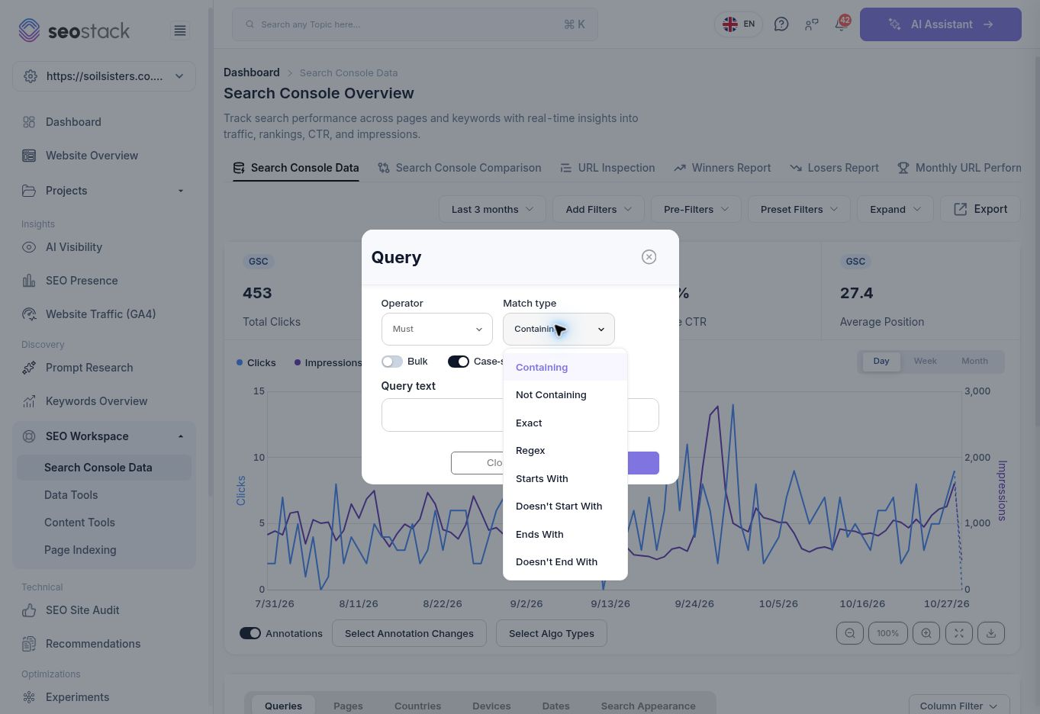Click the Query text input field
Viewport: 1040px width, 714px height.
520,415
